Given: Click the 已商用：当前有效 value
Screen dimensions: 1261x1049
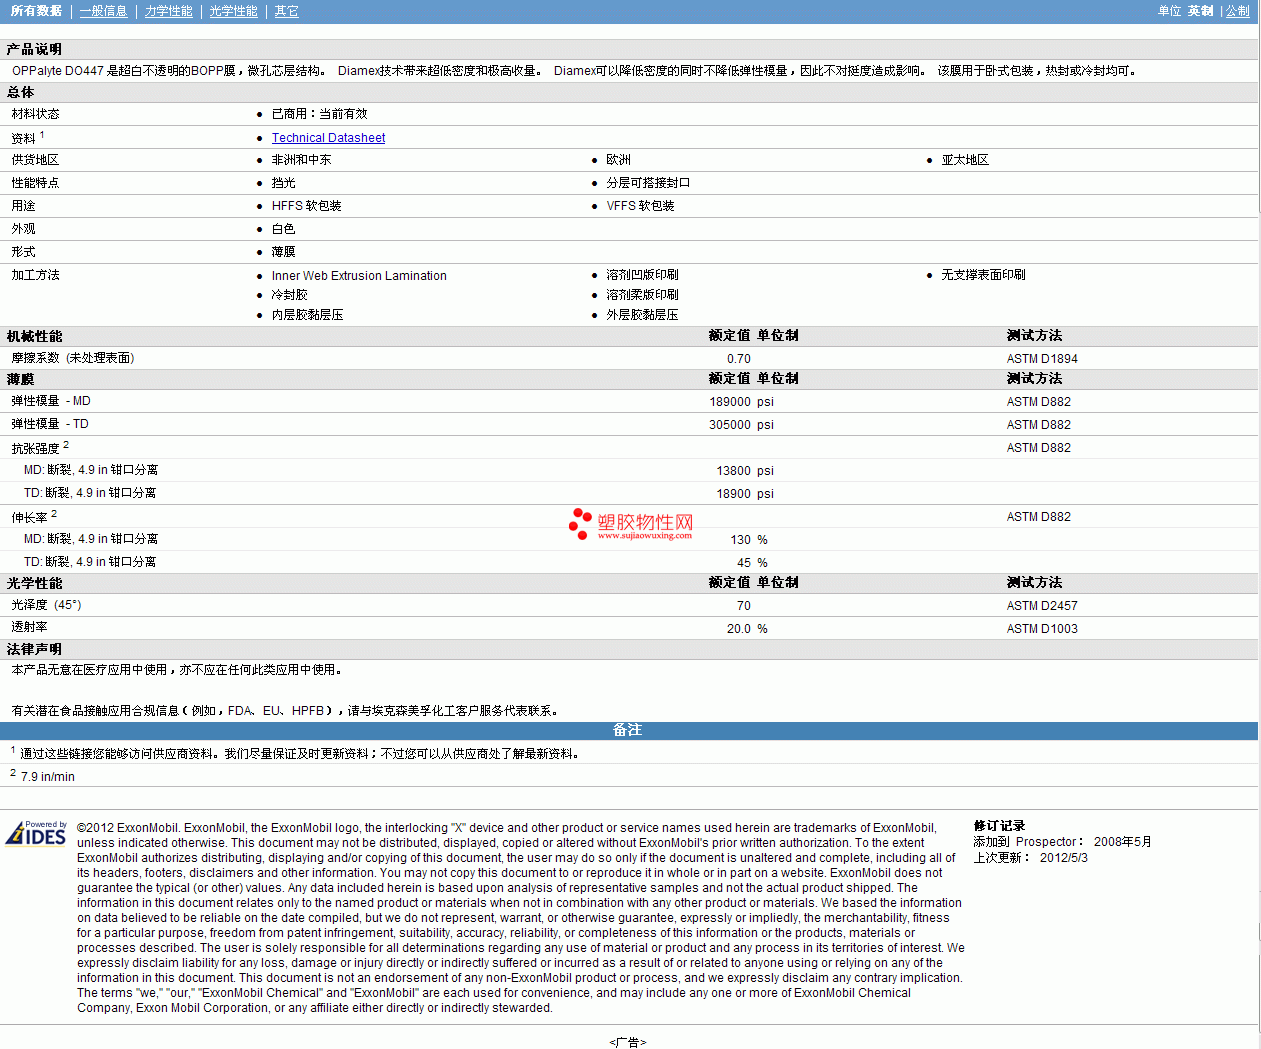Looking at the screenshot, I should [x=320, y=114].
